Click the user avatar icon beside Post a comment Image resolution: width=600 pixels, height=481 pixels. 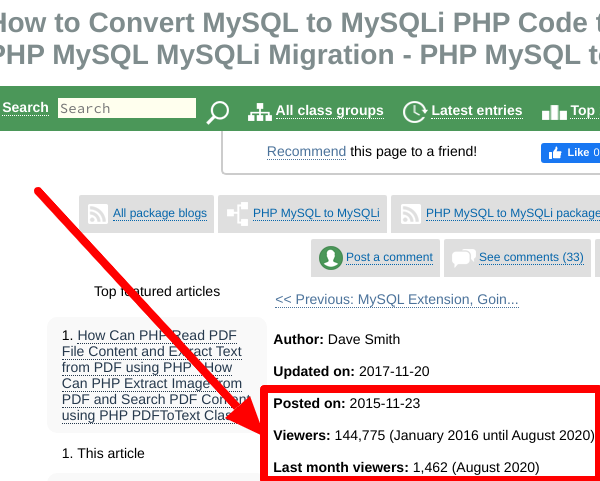coord(331,258)
